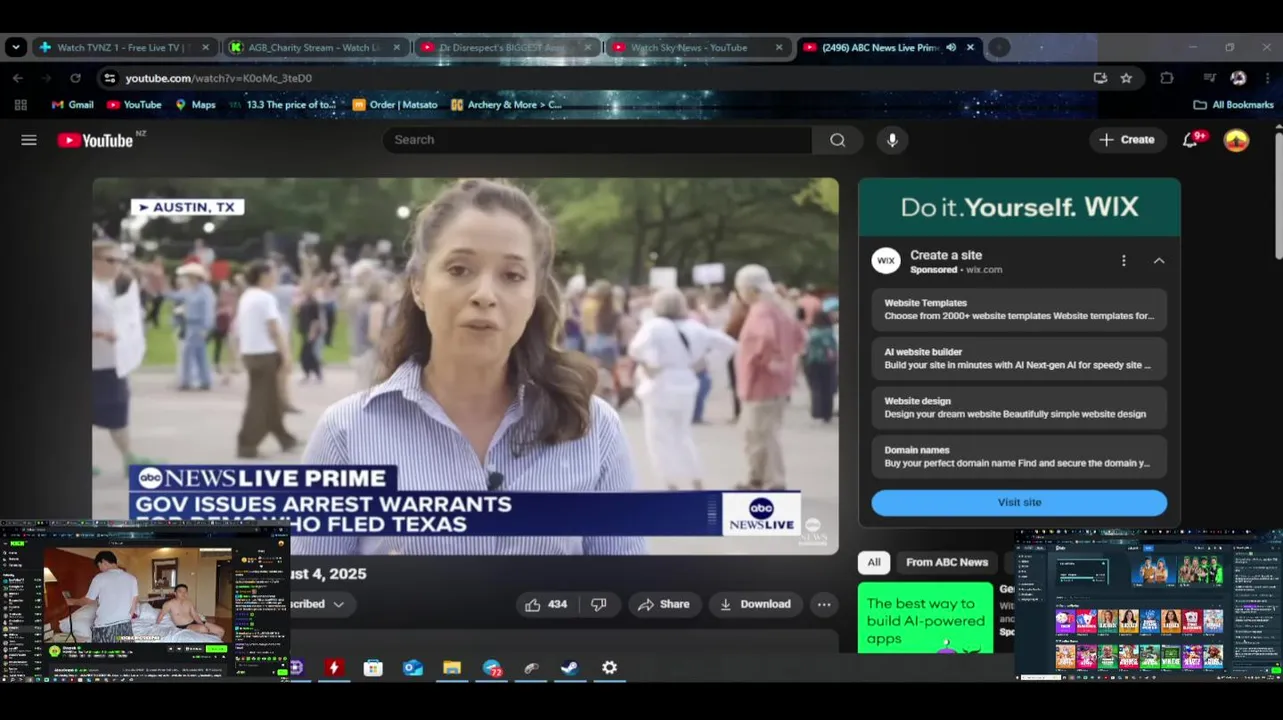Open media controls icon in Chrome toolbar

coord(1210,78)
